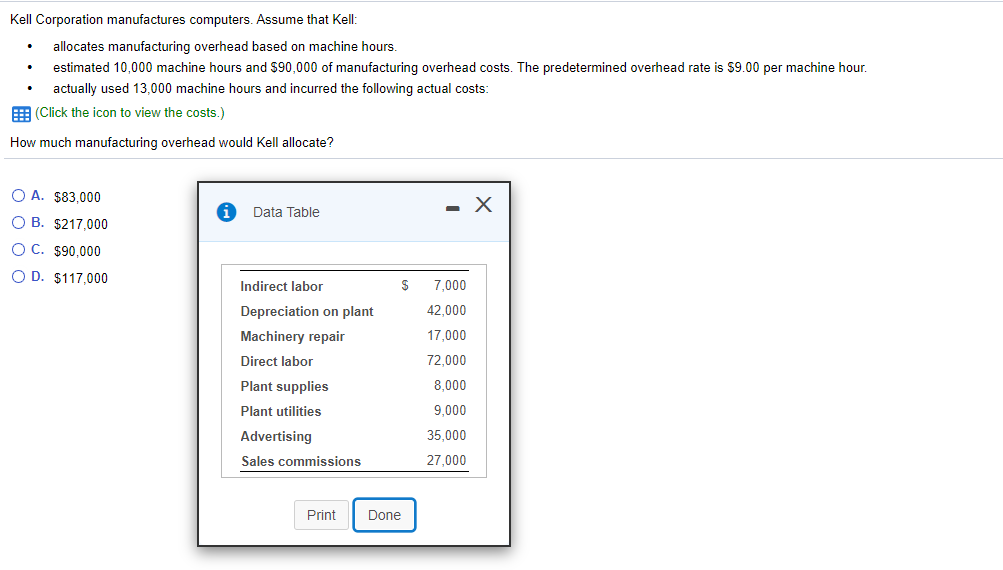Screen dimensions: 1003x570
Task: Click the 42,000 value cell
Action: [x=446, y=310]
